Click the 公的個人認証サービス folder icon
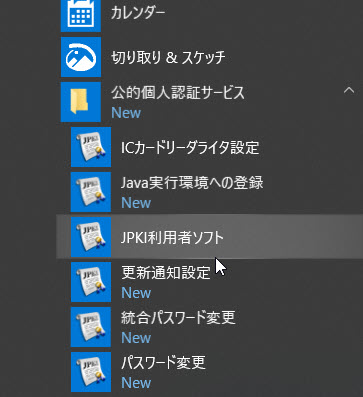 point(81,102)
